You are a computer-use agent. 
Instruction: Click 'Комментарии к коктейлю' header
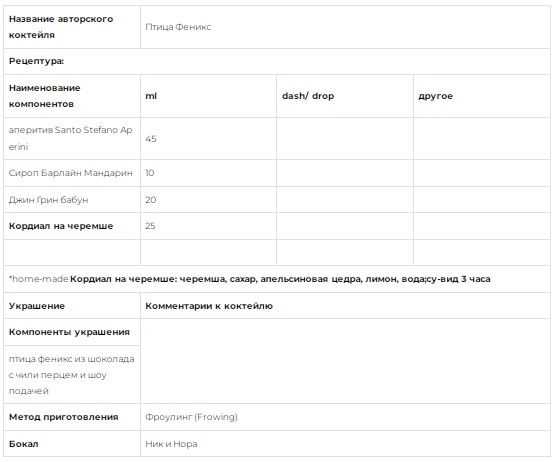209,306
